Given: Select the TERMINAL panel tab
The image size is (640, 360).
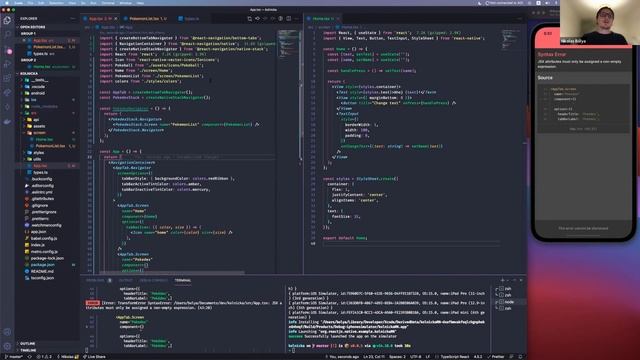Looking at the screenshot, I should (182, 280).
